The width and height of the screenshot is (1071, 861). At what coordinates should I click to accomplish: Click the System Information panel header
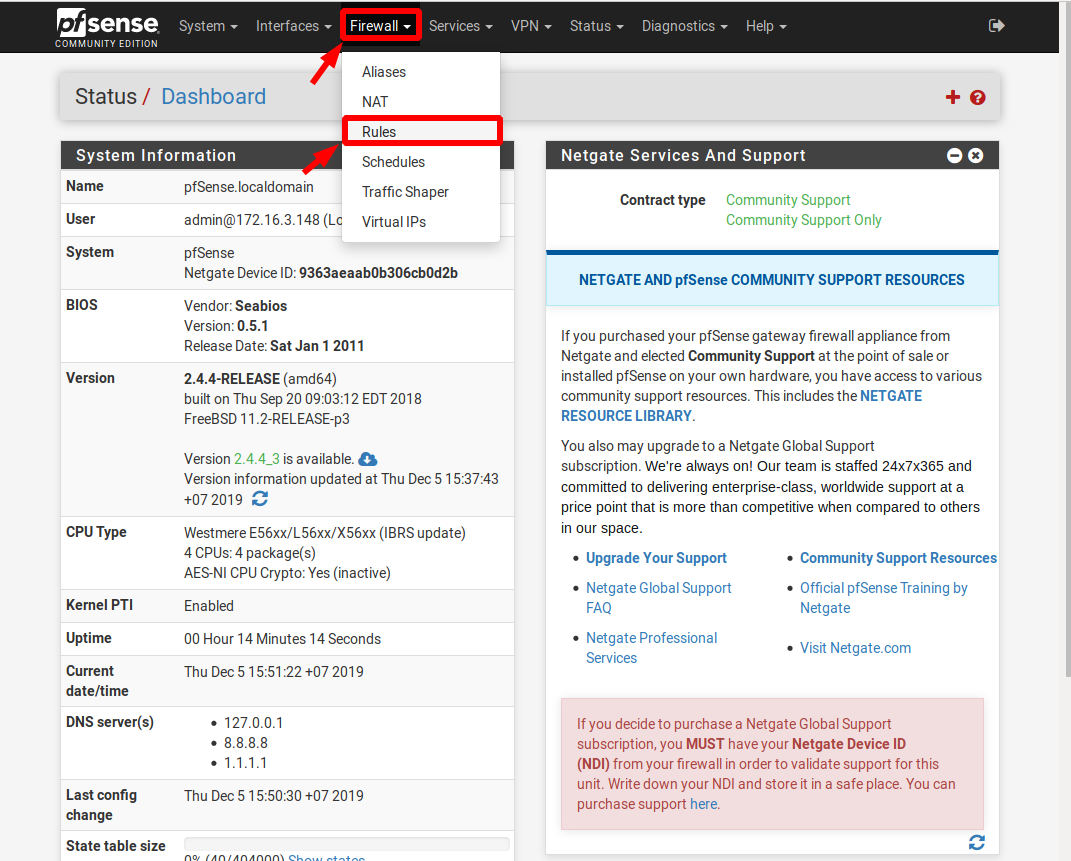(x=287, y=156)
